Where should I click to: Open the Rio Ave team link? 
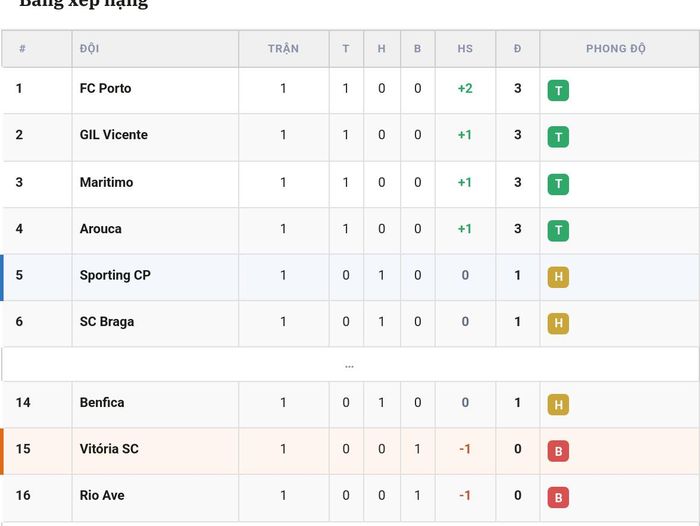102,495
